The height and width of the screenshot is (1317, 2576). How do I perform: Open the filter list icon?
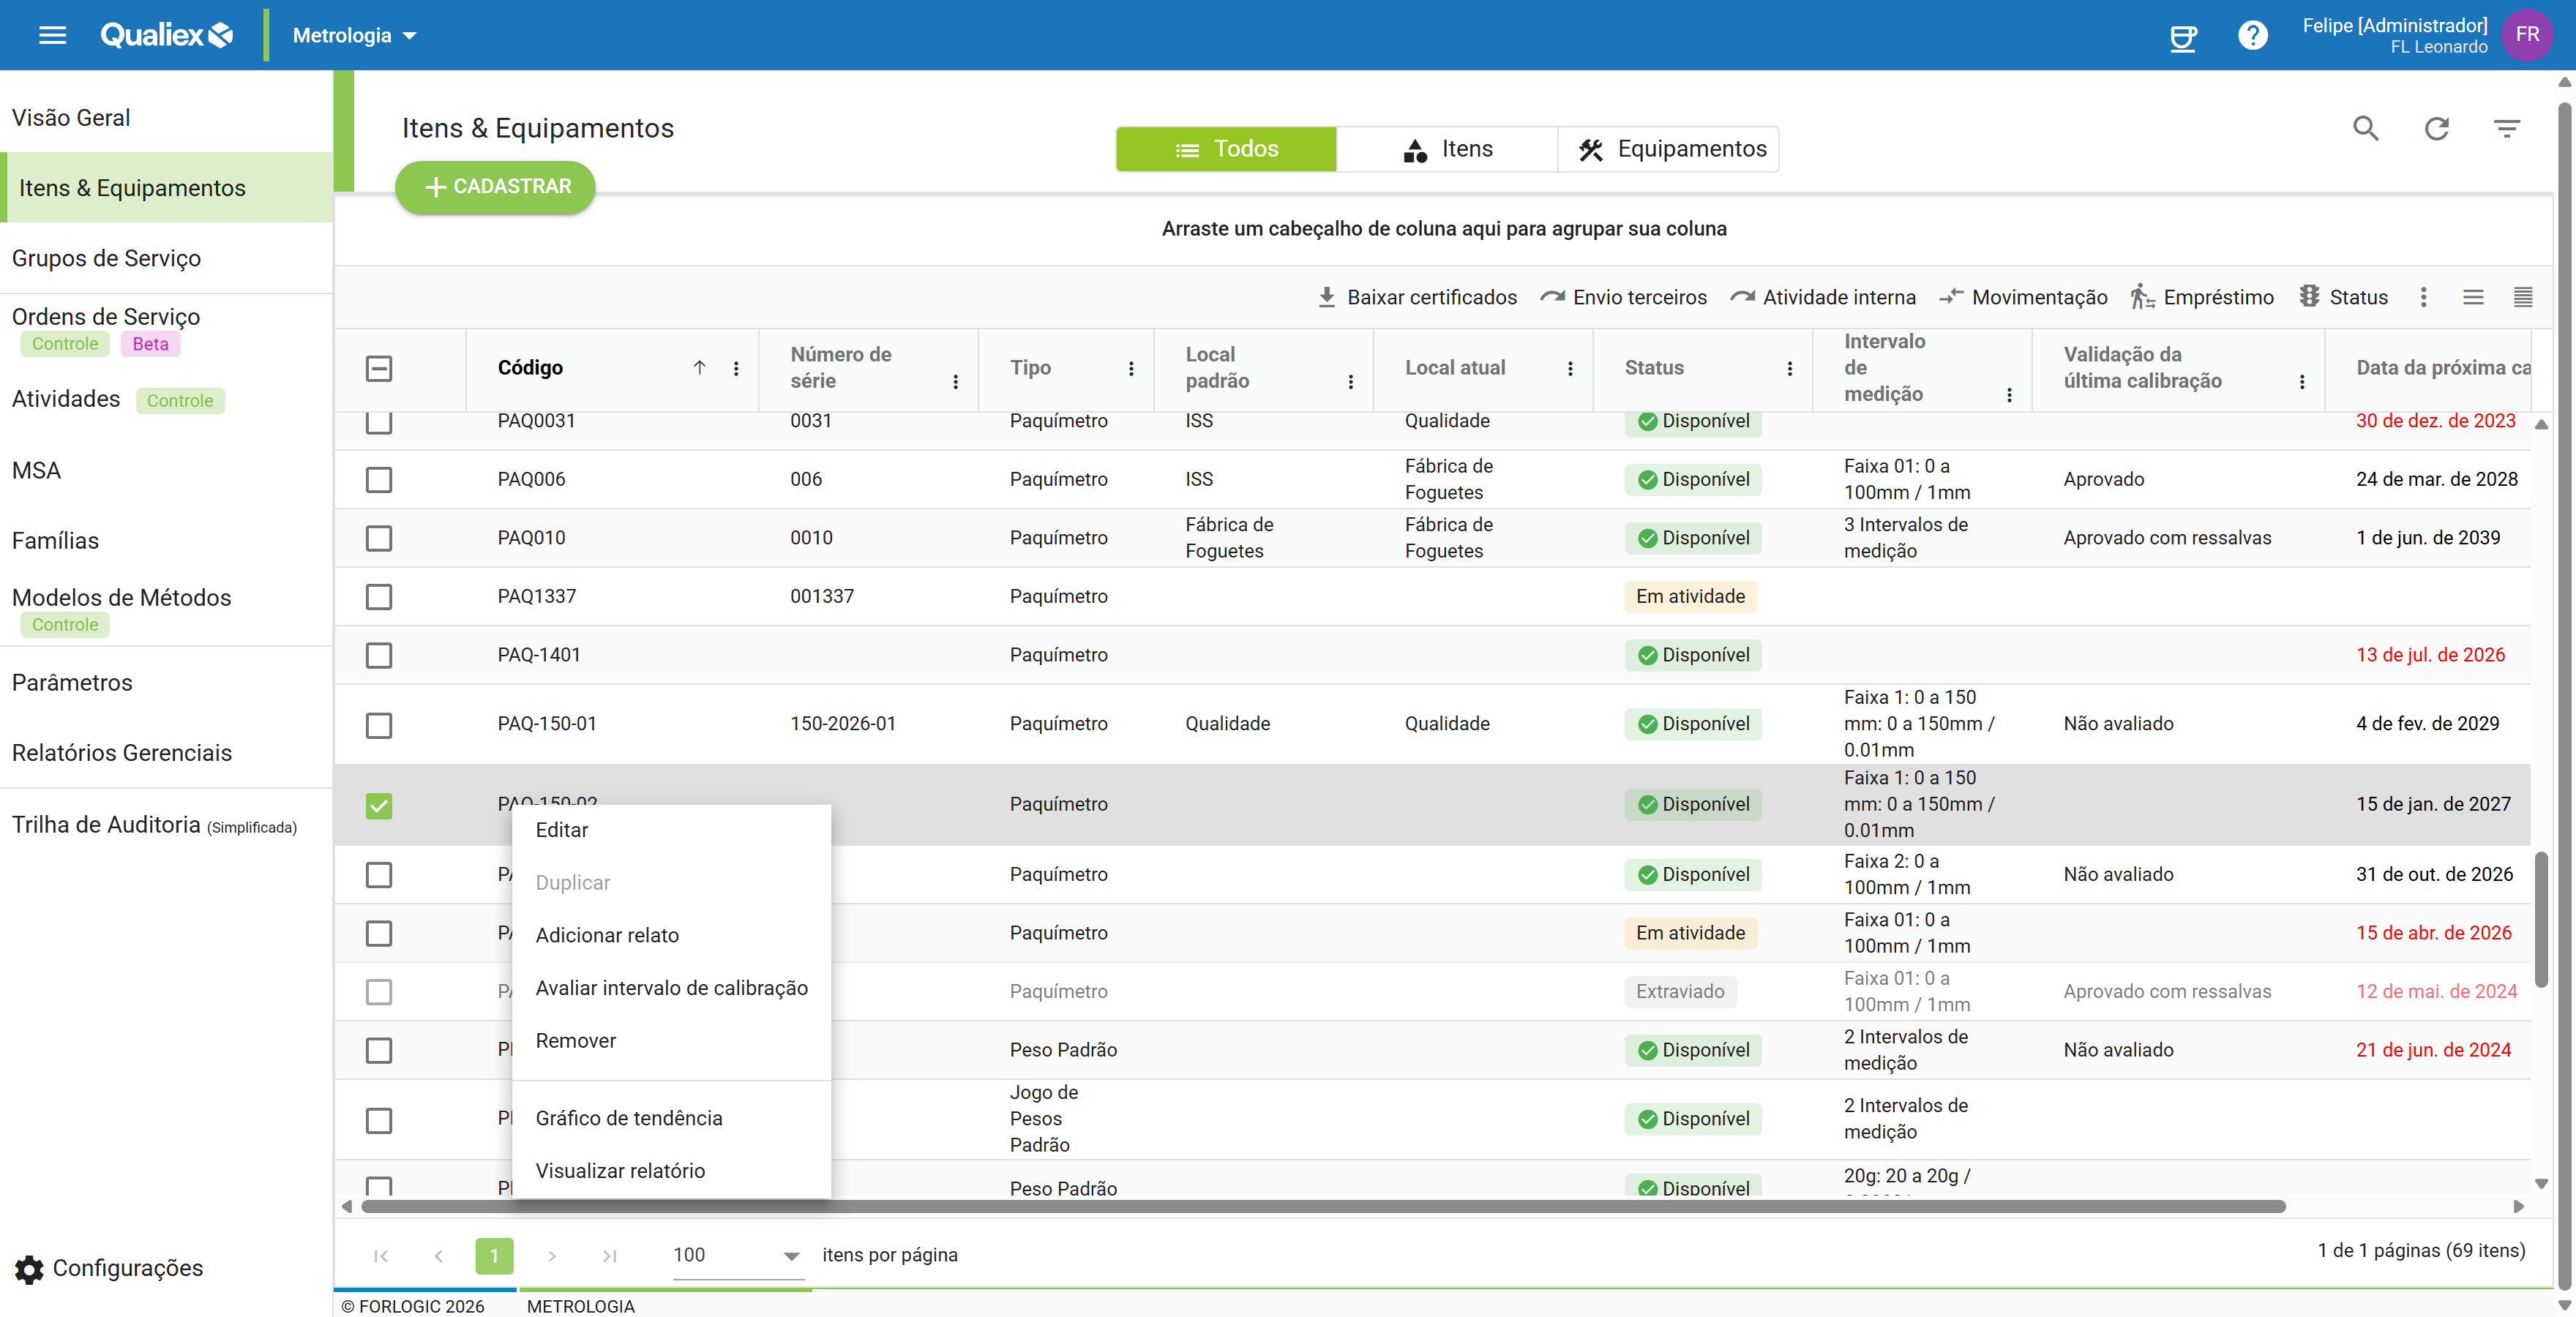coord(2506,128)
